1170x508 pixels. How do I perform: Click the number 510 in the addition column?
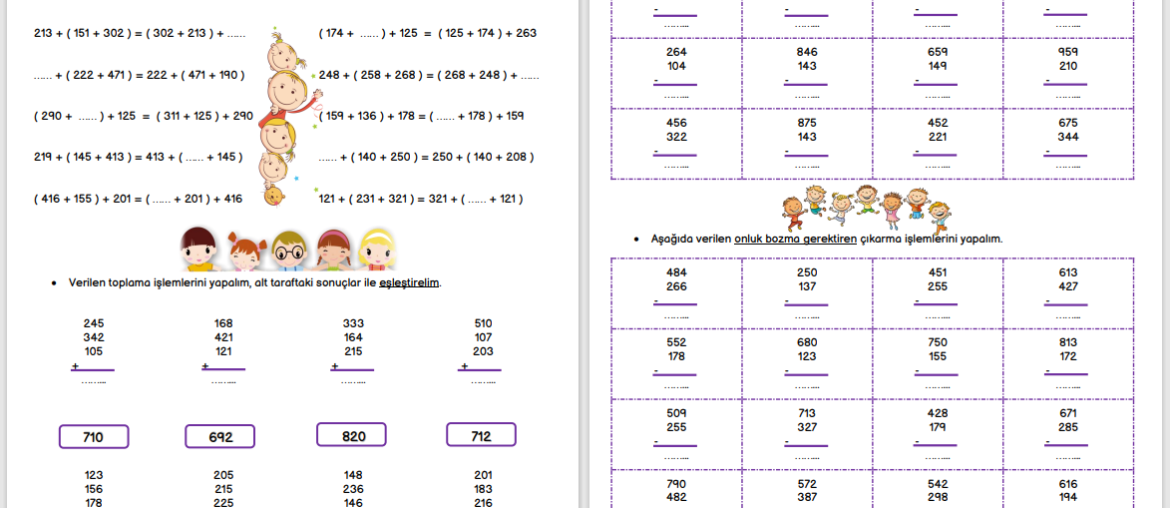(x=484, y=324)
